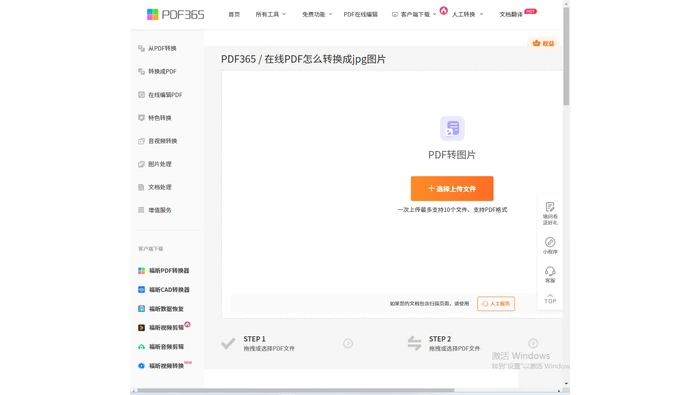Click the arrow circle after STEP 2
Screen dimensions: 700x395
tap(533, 343)
